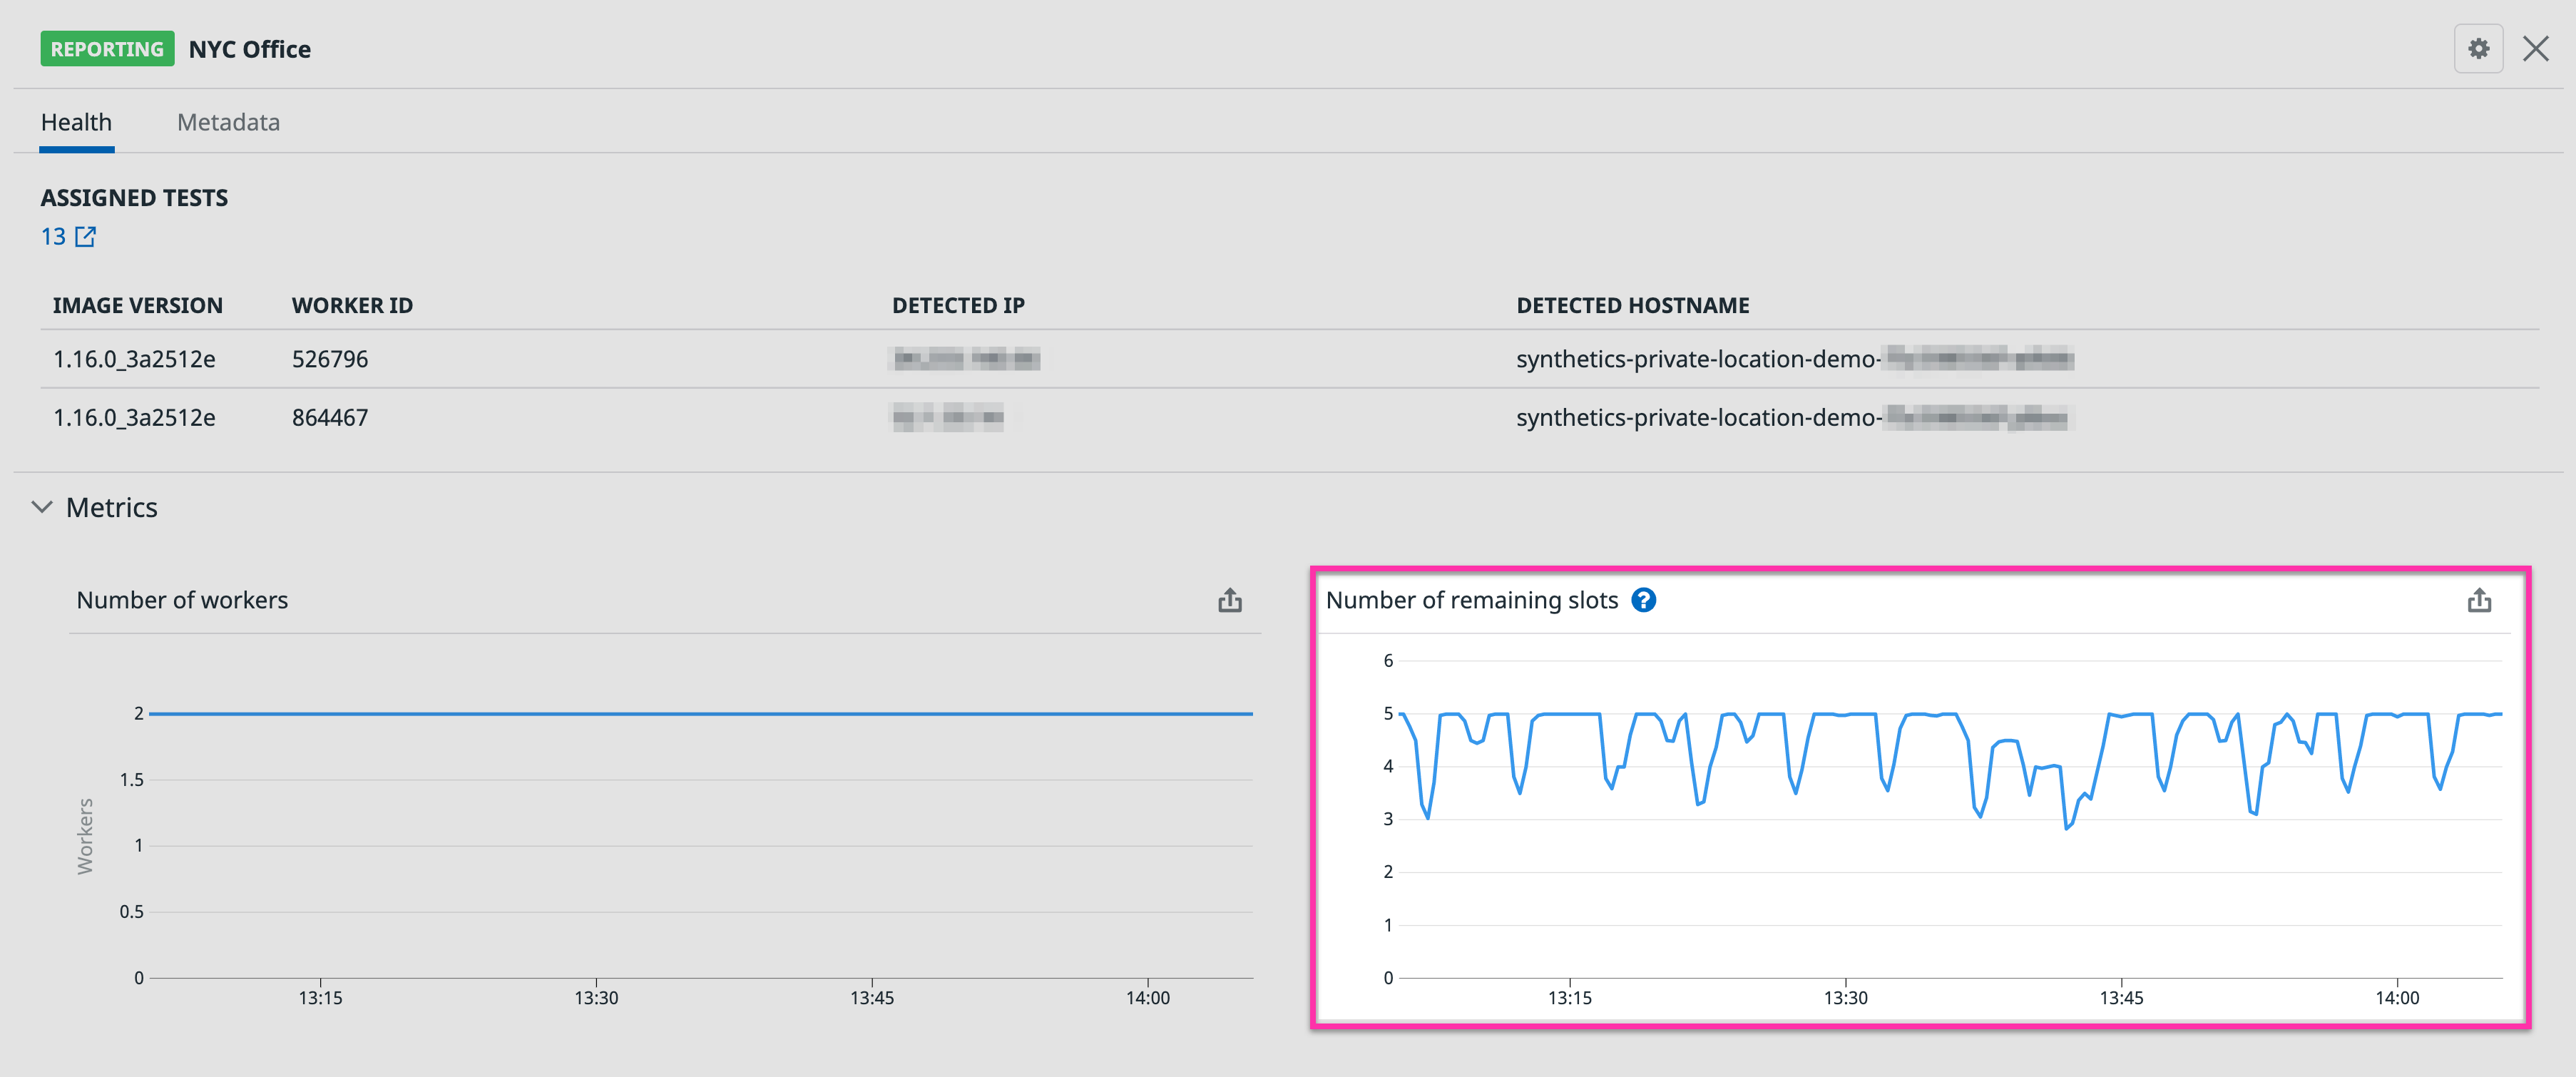Click the export icon above the workers chart

coord(1230,600)
